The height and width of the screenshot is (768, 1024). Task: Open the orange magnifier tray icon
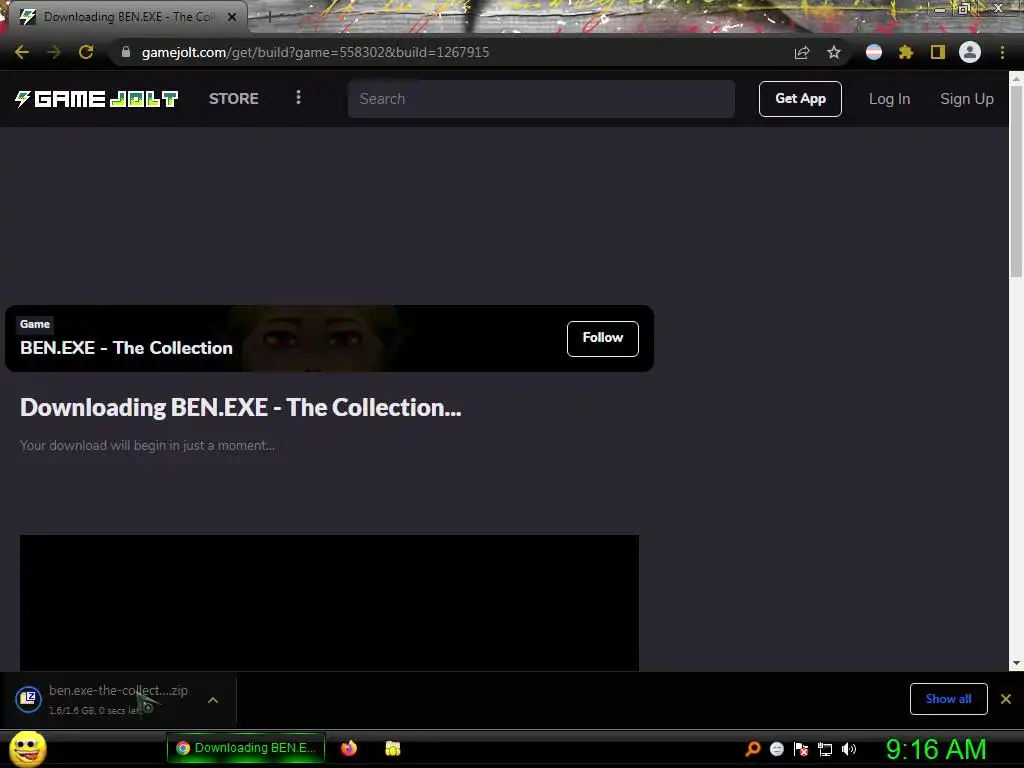pyautogui.click(x=752, y=749)
